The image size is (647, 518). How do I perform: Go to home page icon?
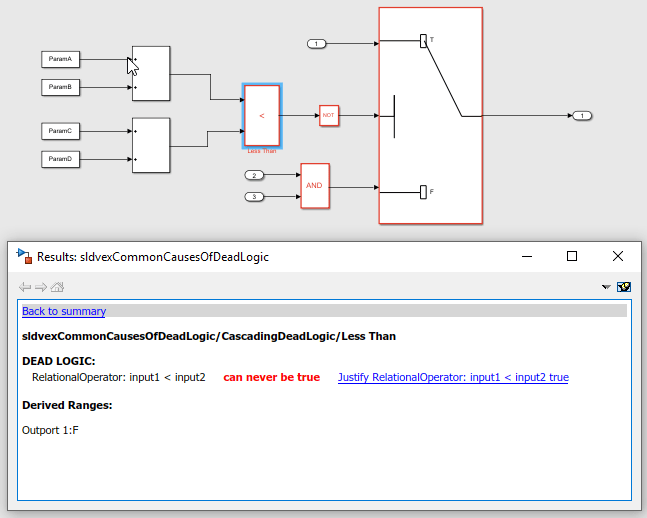point(57,286)
